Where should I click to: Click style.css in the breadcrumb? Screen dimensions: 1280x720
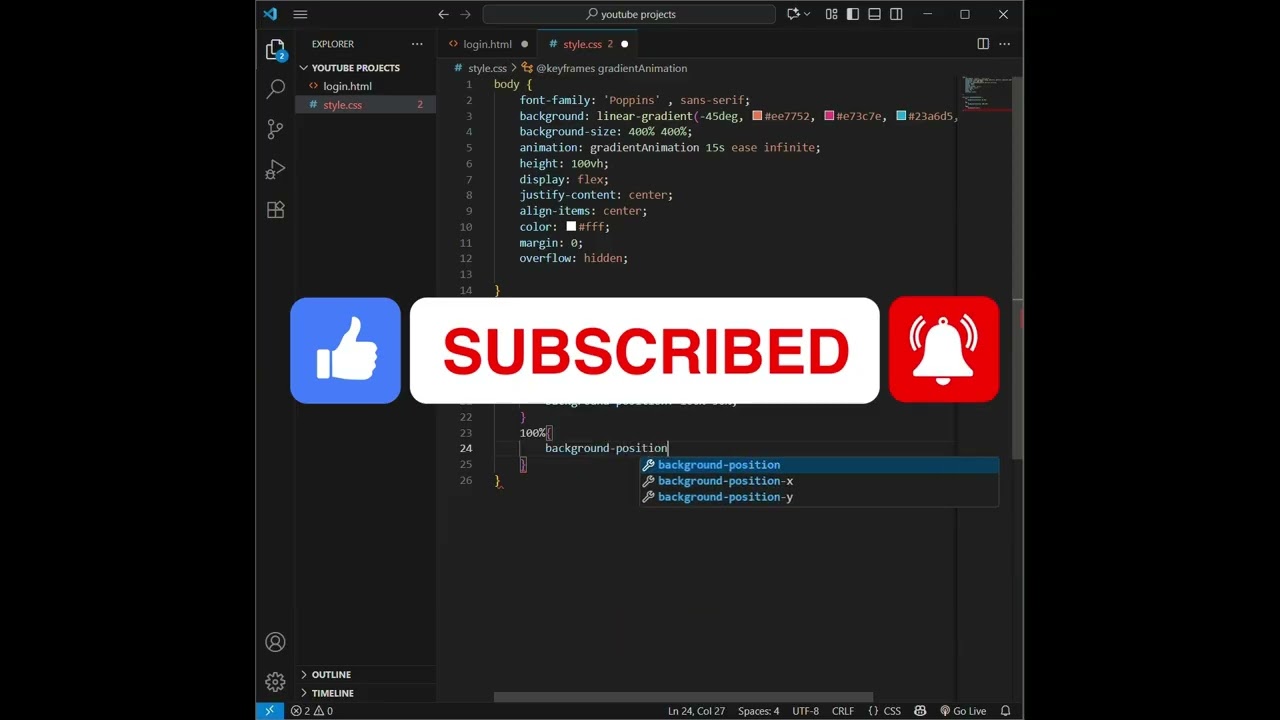click(x=487, y=68)
